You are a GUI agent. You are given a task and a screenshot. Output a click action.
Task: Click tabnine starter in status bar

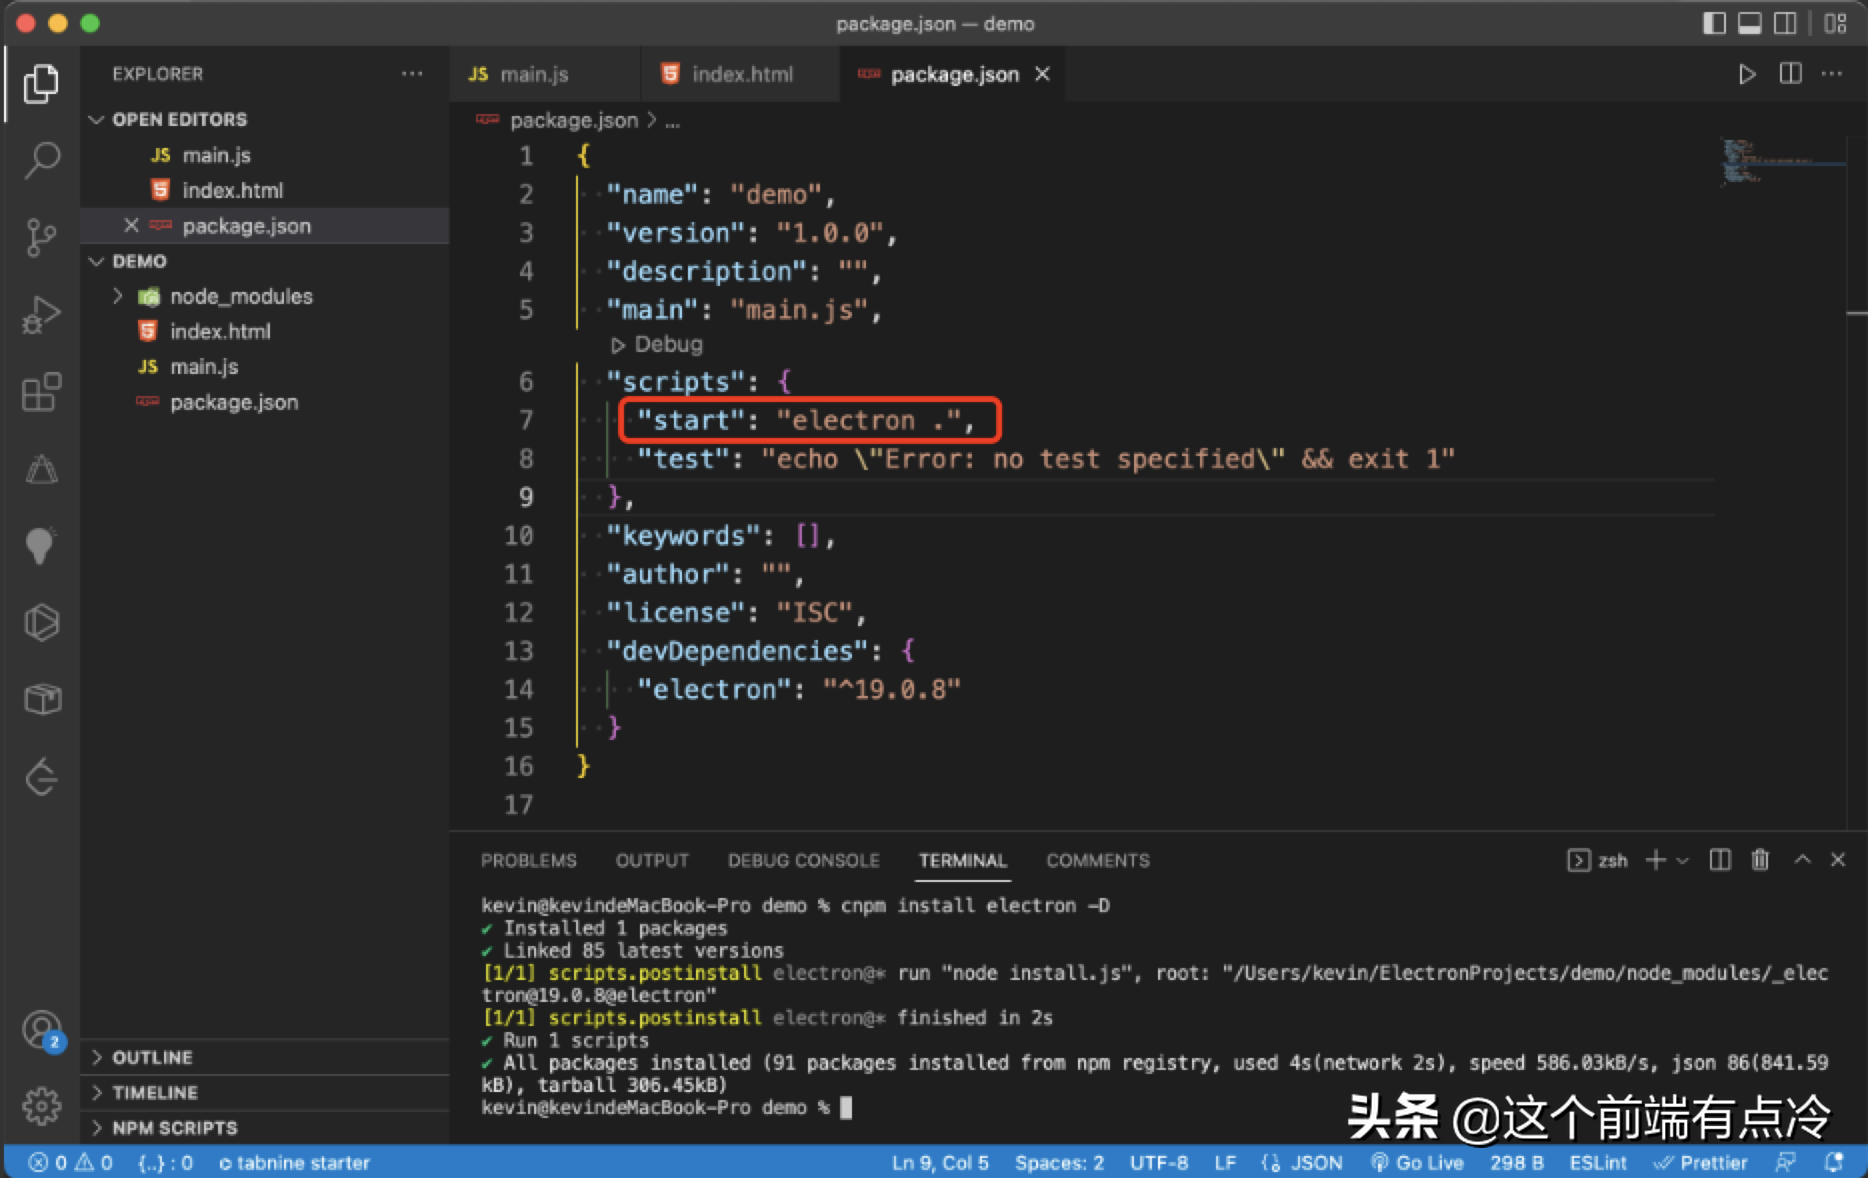point(294,1163)
